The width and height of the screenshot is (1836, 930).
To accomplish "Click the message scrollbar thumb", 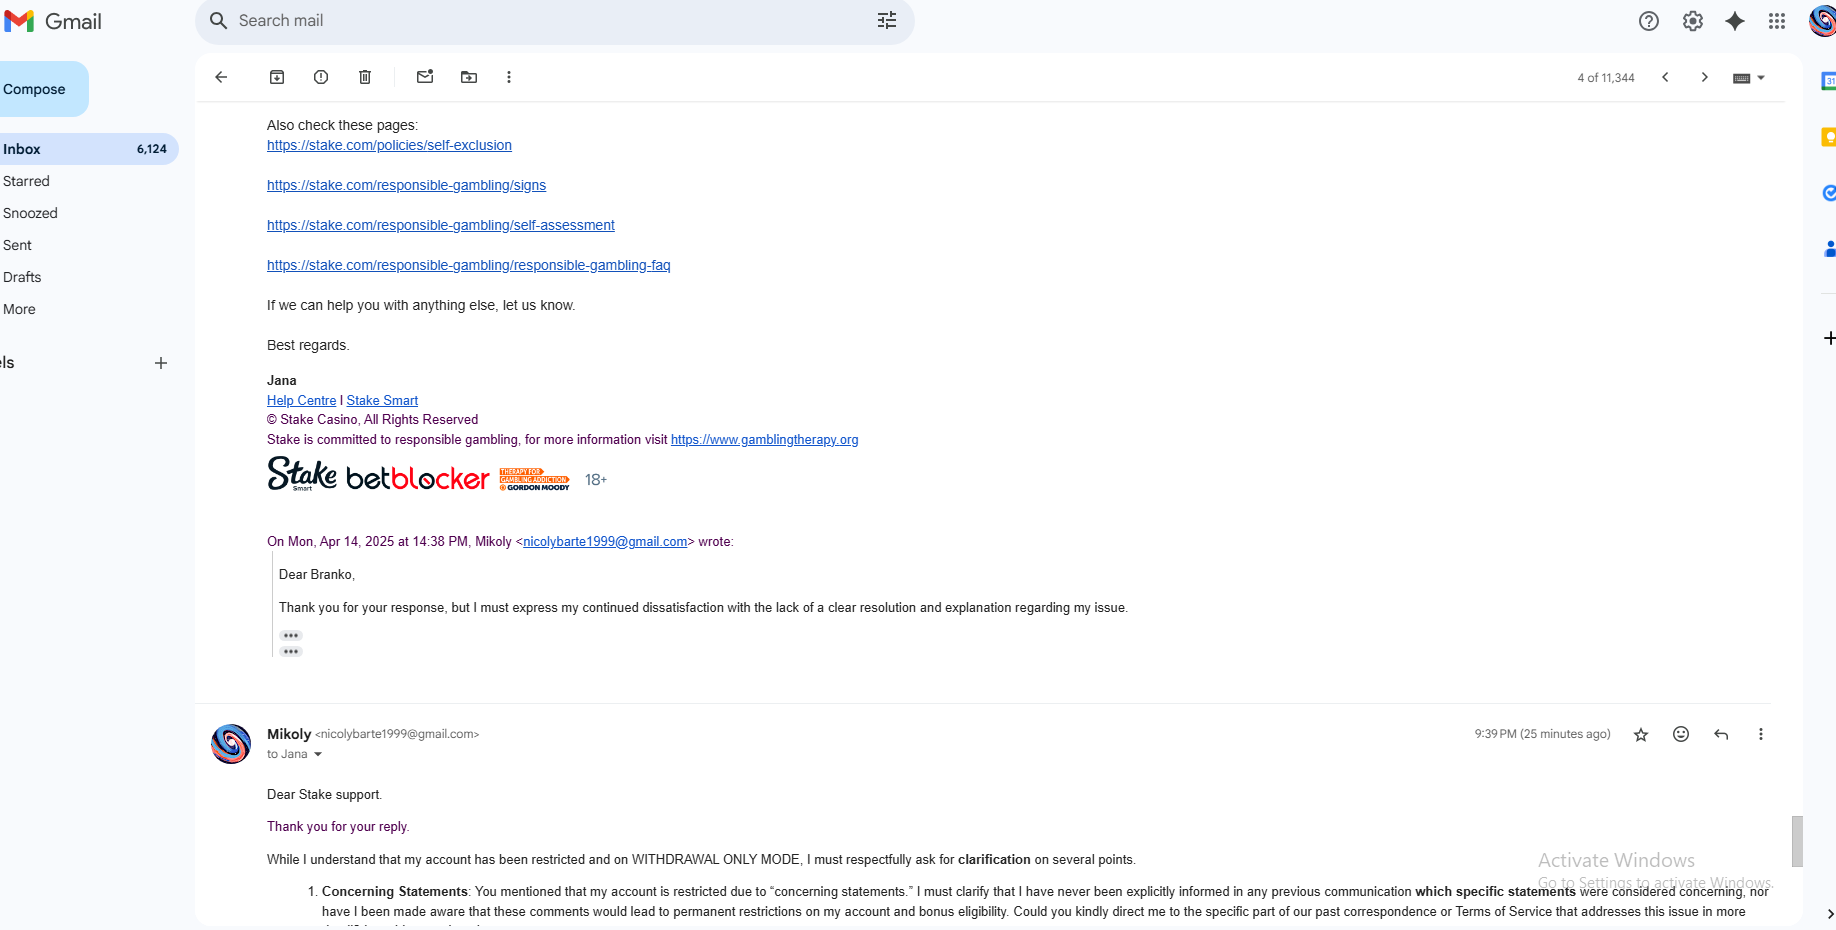I will coord(1797,841).
